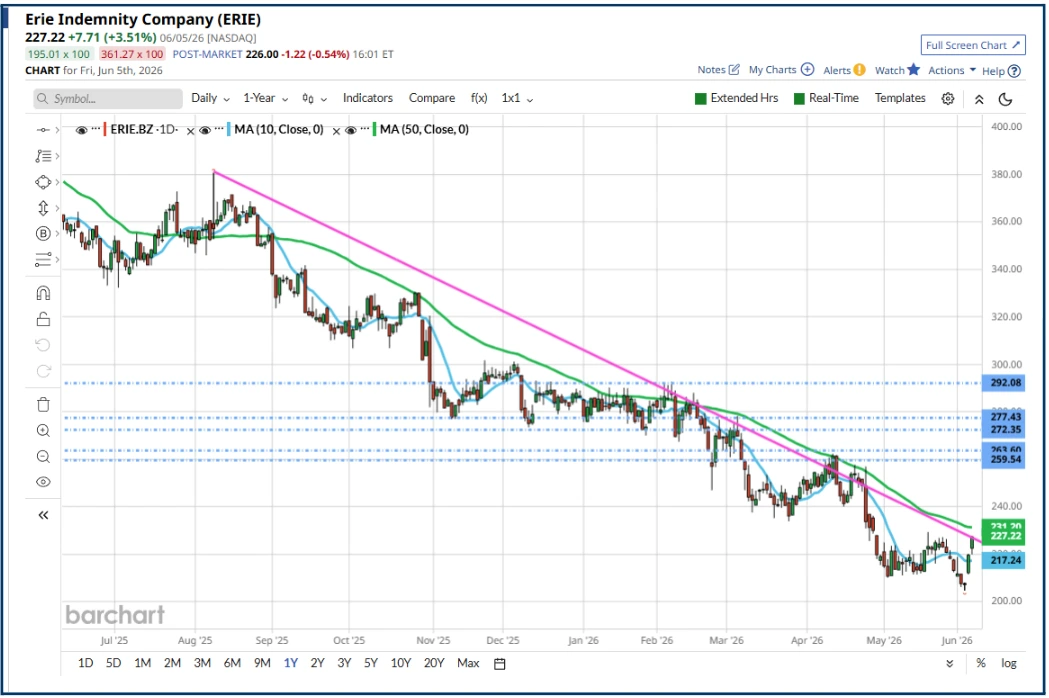1049x698 pixels.
Task: Toggle visibility of MA (10, Close, 0)
Action: point(205,130)
